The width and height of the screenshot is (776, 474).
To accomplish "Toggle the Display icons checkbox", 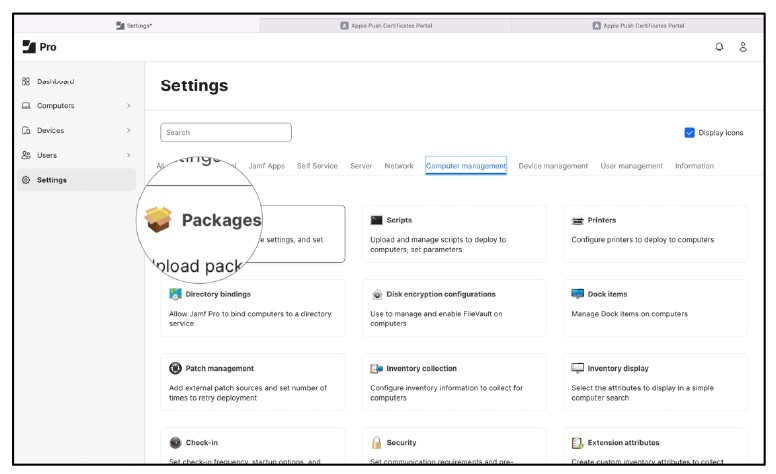I will (x=689, y=133).
